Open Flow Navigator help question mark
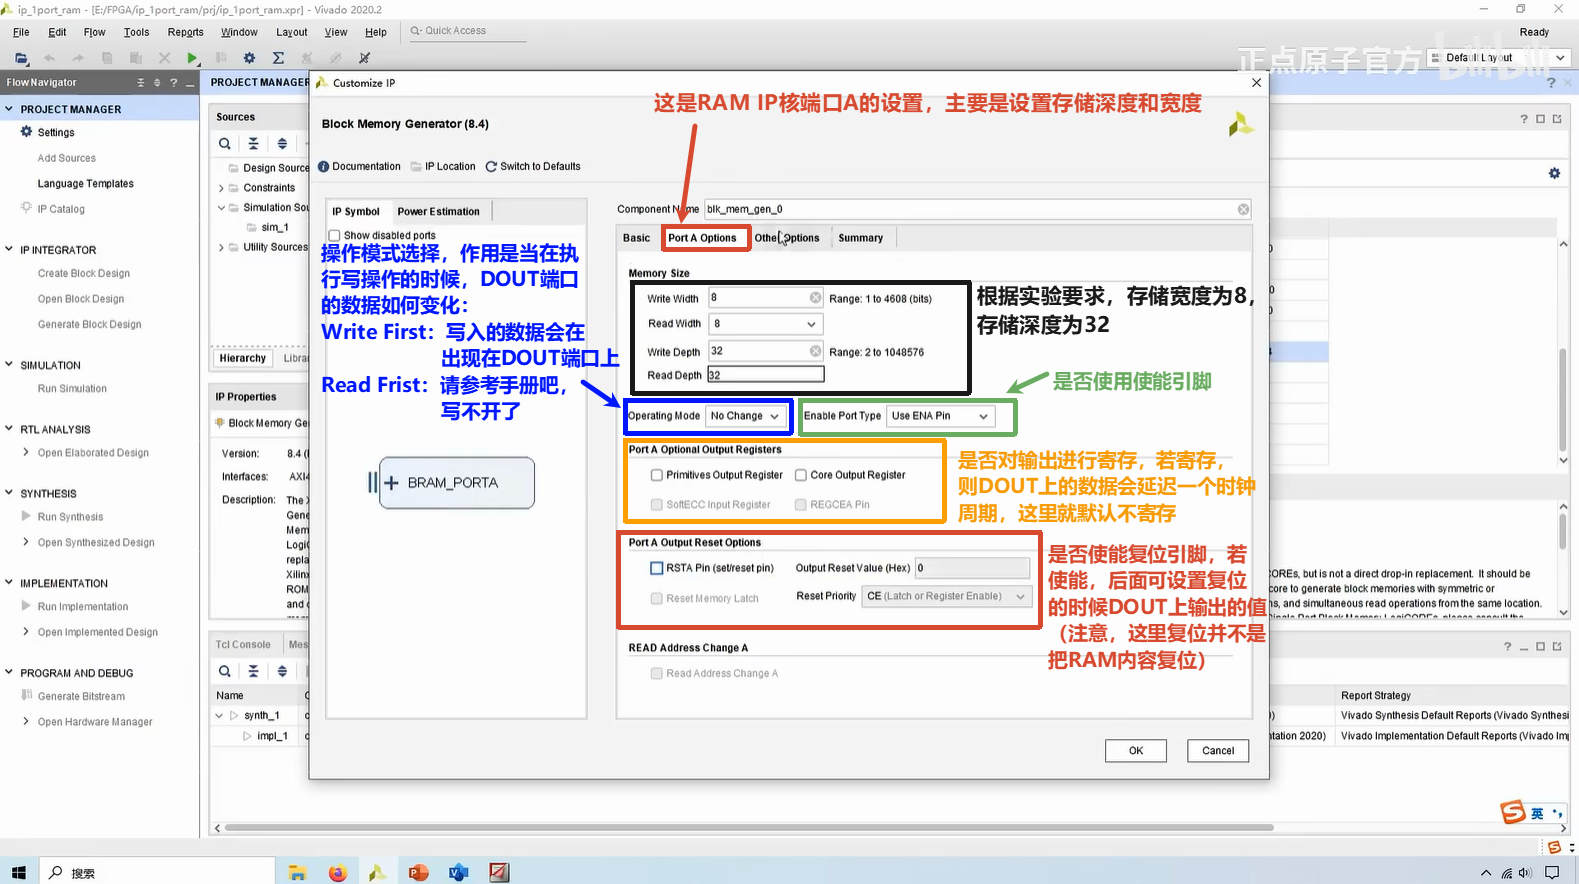The height and width of the screenshot is (884, 1579). pyautogui.click(x=173, y=83)
